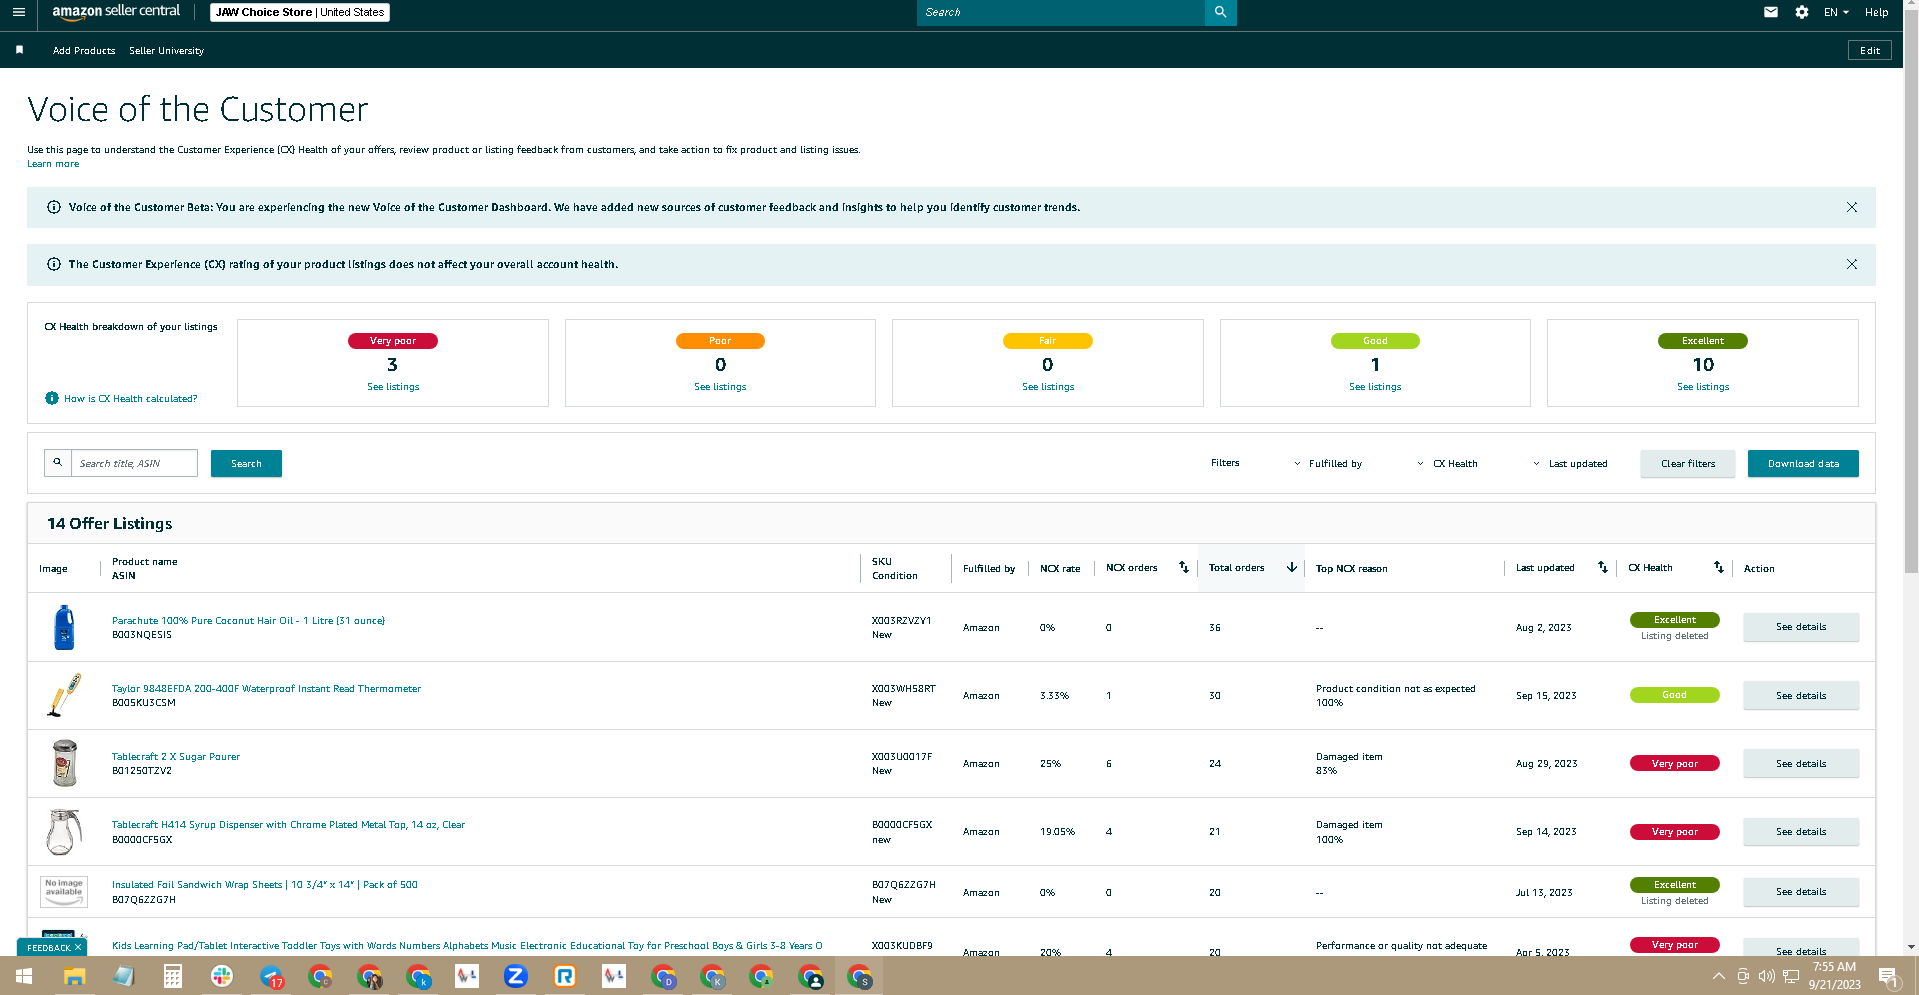Click the Edit button in the favorites bar
Screen dimensions: 1919x995
[x=1869, y=50]
